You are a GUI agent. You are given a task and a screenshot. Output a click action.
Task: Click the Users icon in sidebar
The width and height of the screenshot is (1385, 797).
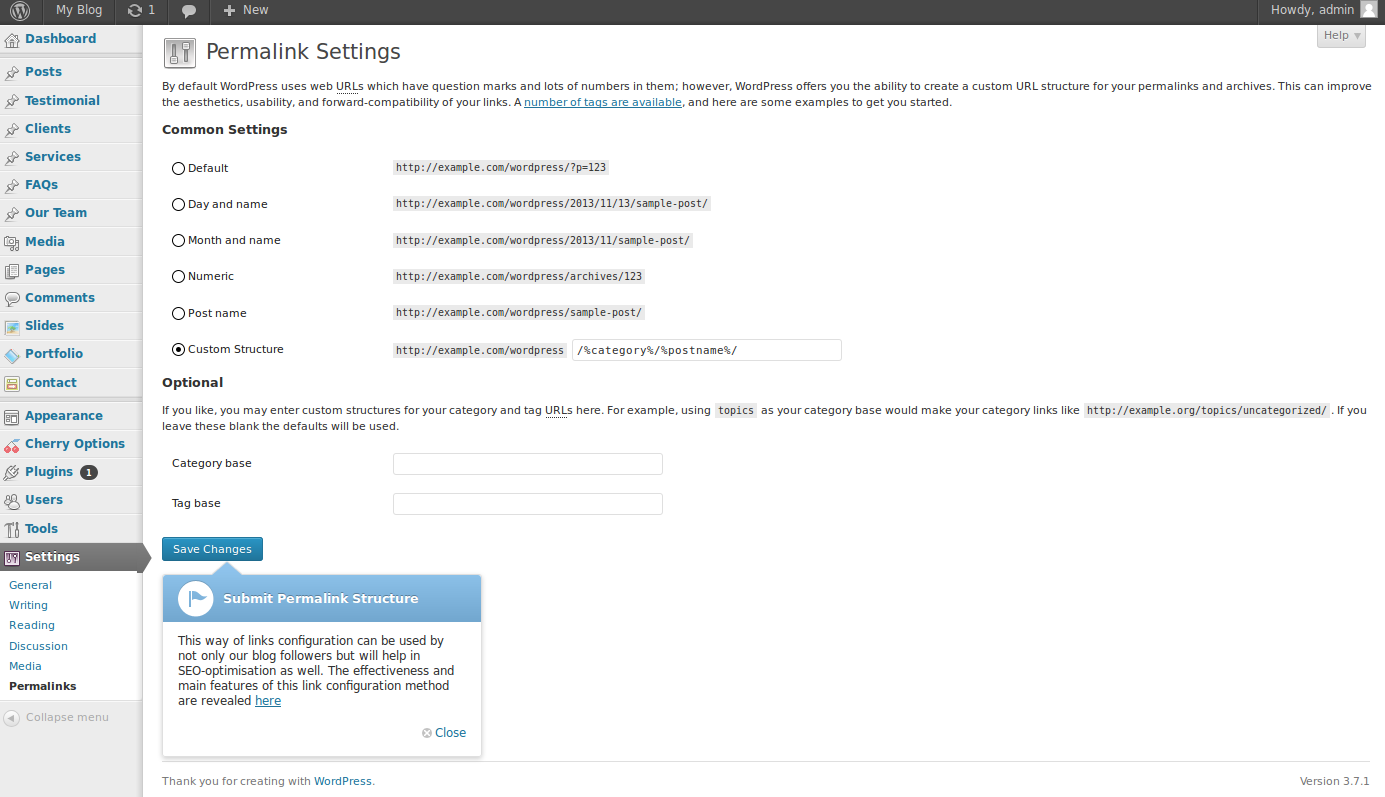pos(12,501)
